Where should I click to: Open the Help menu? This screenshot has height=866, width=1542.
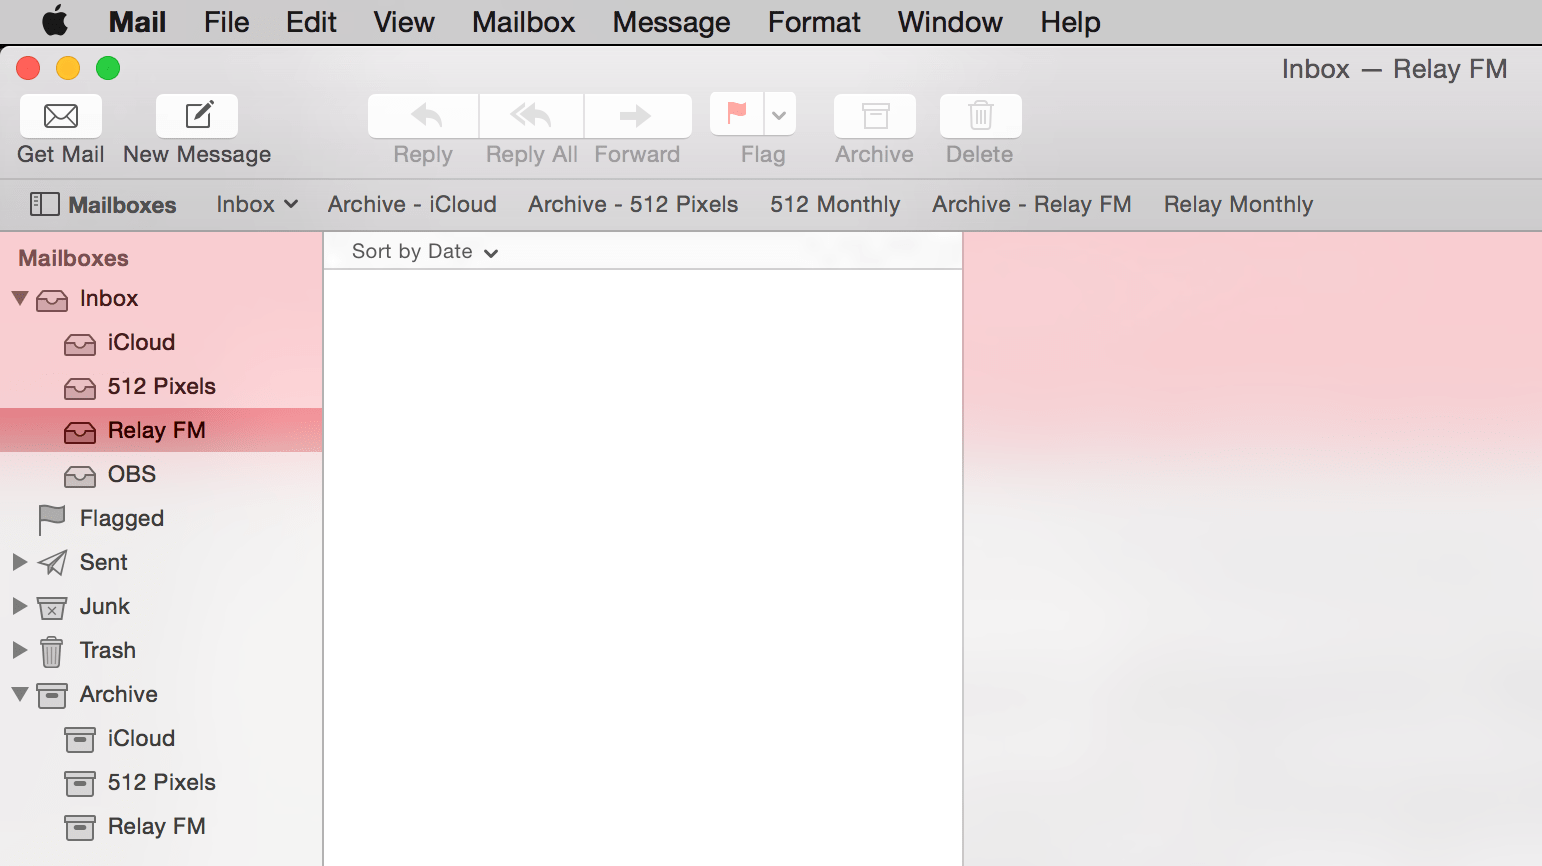1070,22
